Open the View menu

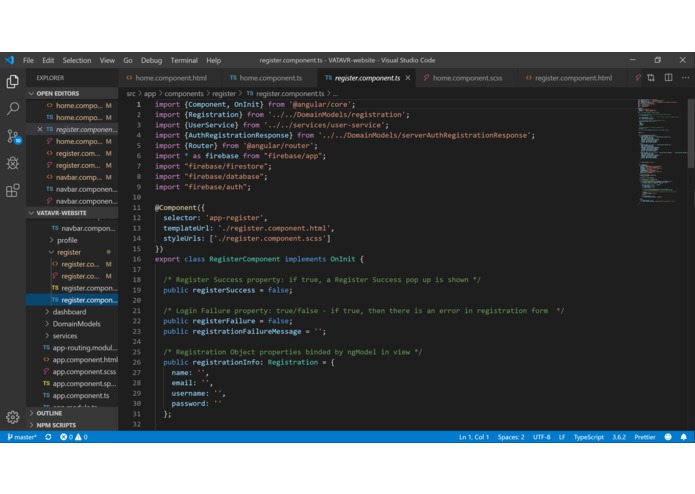click(107, 60)
